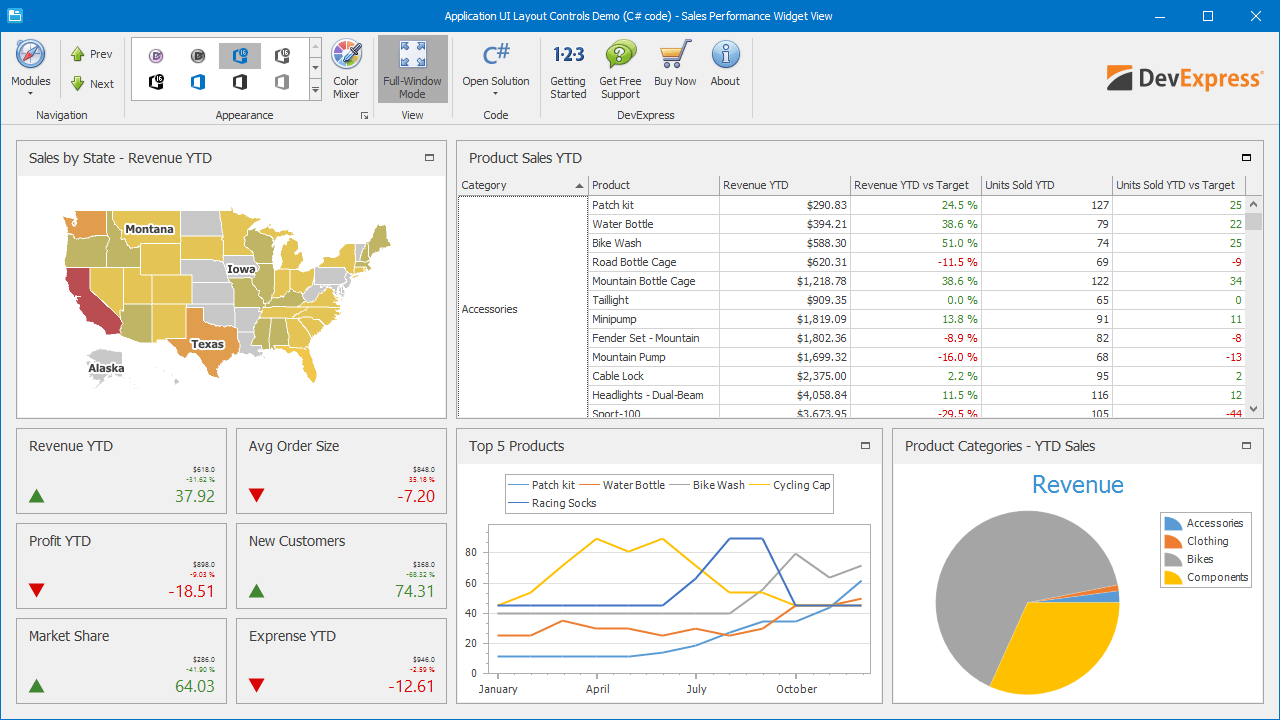Click the Revenue YTD column header
The height and width of the screenshot is (720, 1280).
pyautogui.click(x=784, y=185)
